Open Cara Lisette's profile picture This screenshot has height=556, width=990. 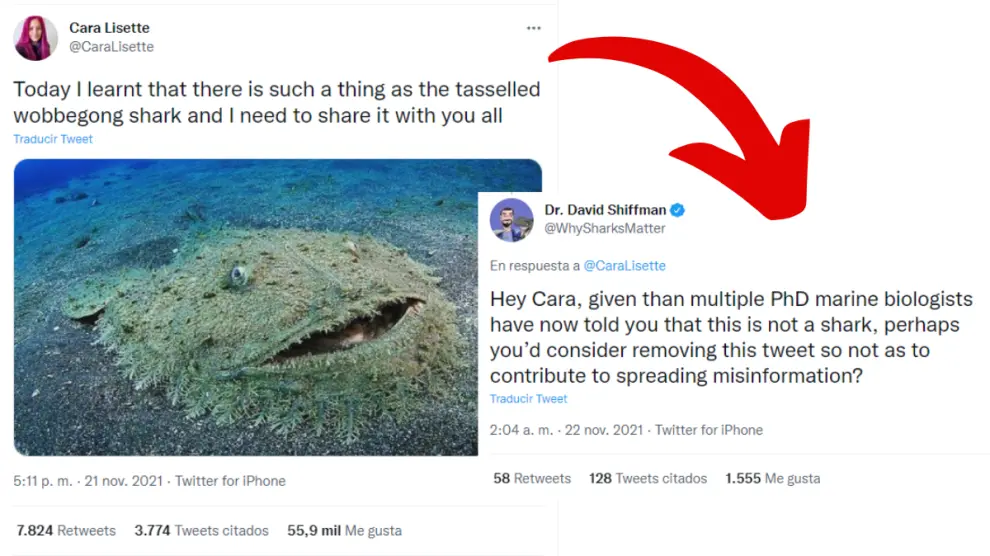pyautogui.click(x=35, y=38)
